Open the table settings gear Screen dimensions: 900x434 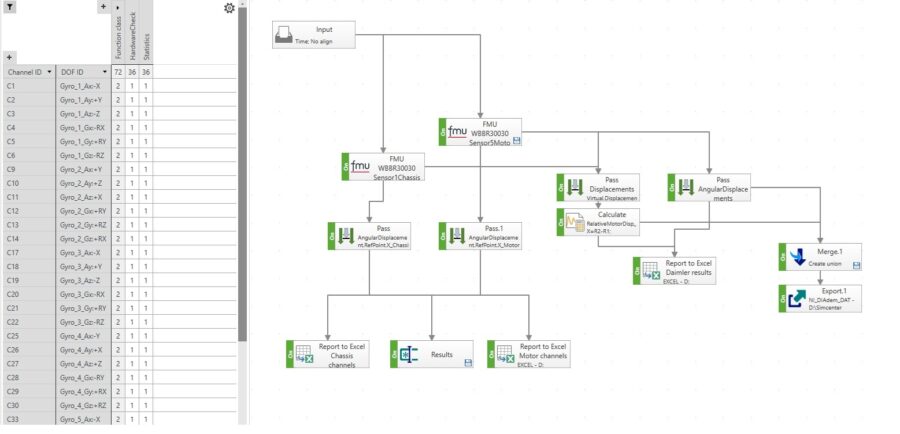pos(229,8)
